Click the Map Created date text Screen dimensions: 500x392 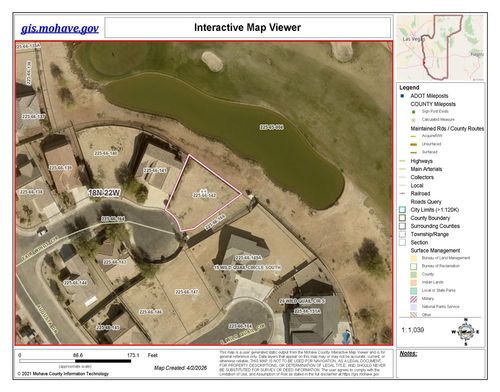[180, 368]
